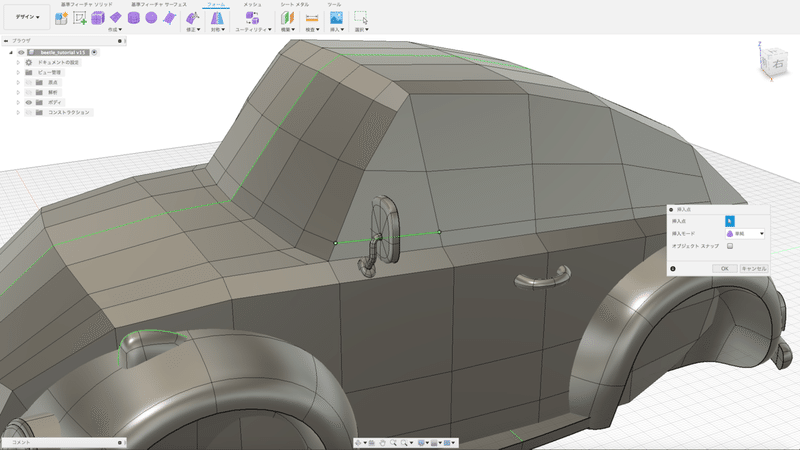800x450 pixels.
Task: Select the Box primitive tool in toolbar
Action: pos(98,18)
